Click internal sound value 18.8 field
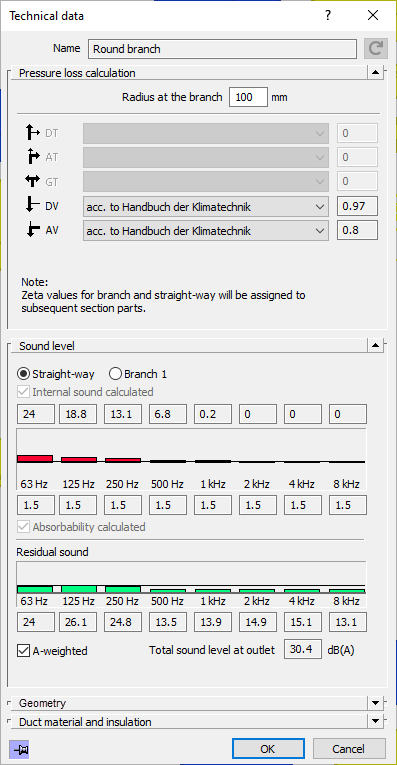The width and height of the screenshot is (397, 765). (x=78, y=414)
